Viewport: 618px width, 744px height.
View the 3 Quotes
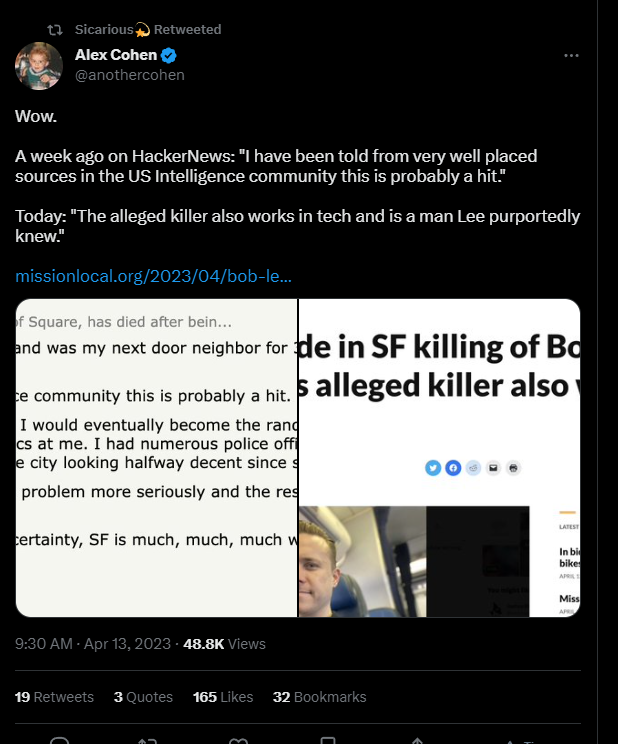pyautogui.click(x=143, y=697)
